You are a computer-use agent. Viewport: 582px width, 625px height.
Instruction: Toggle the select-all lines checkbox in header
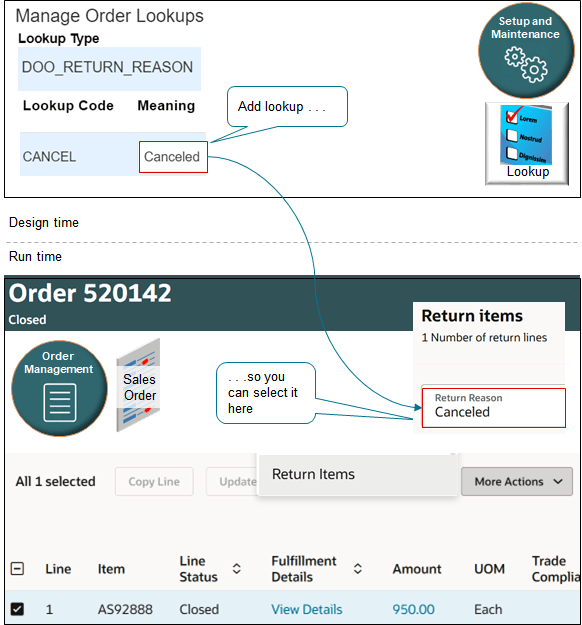pyautogui.click(x=17, y=568)
